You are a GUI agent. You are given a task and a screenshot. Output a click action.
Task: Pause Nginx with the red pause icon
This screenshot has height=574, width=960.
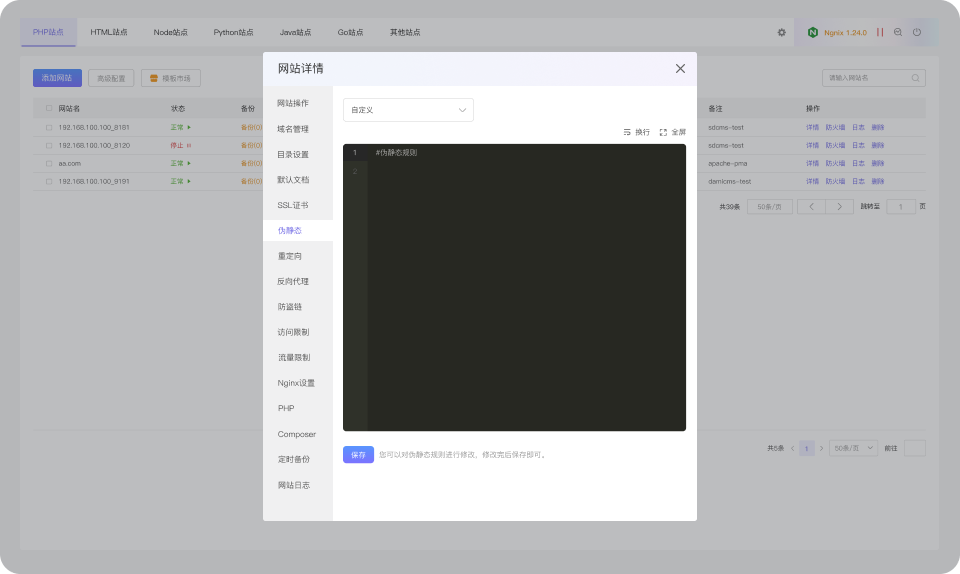[x=880, y=32]
